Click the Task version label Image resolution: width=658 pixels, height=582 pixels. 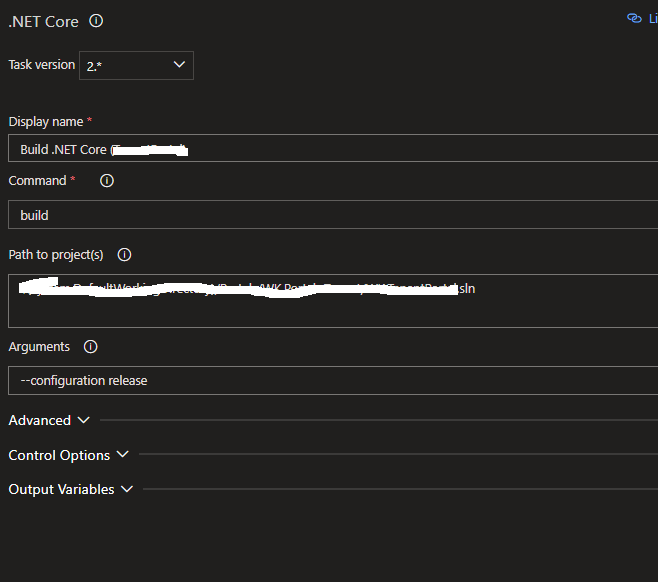tap(42, 65)
